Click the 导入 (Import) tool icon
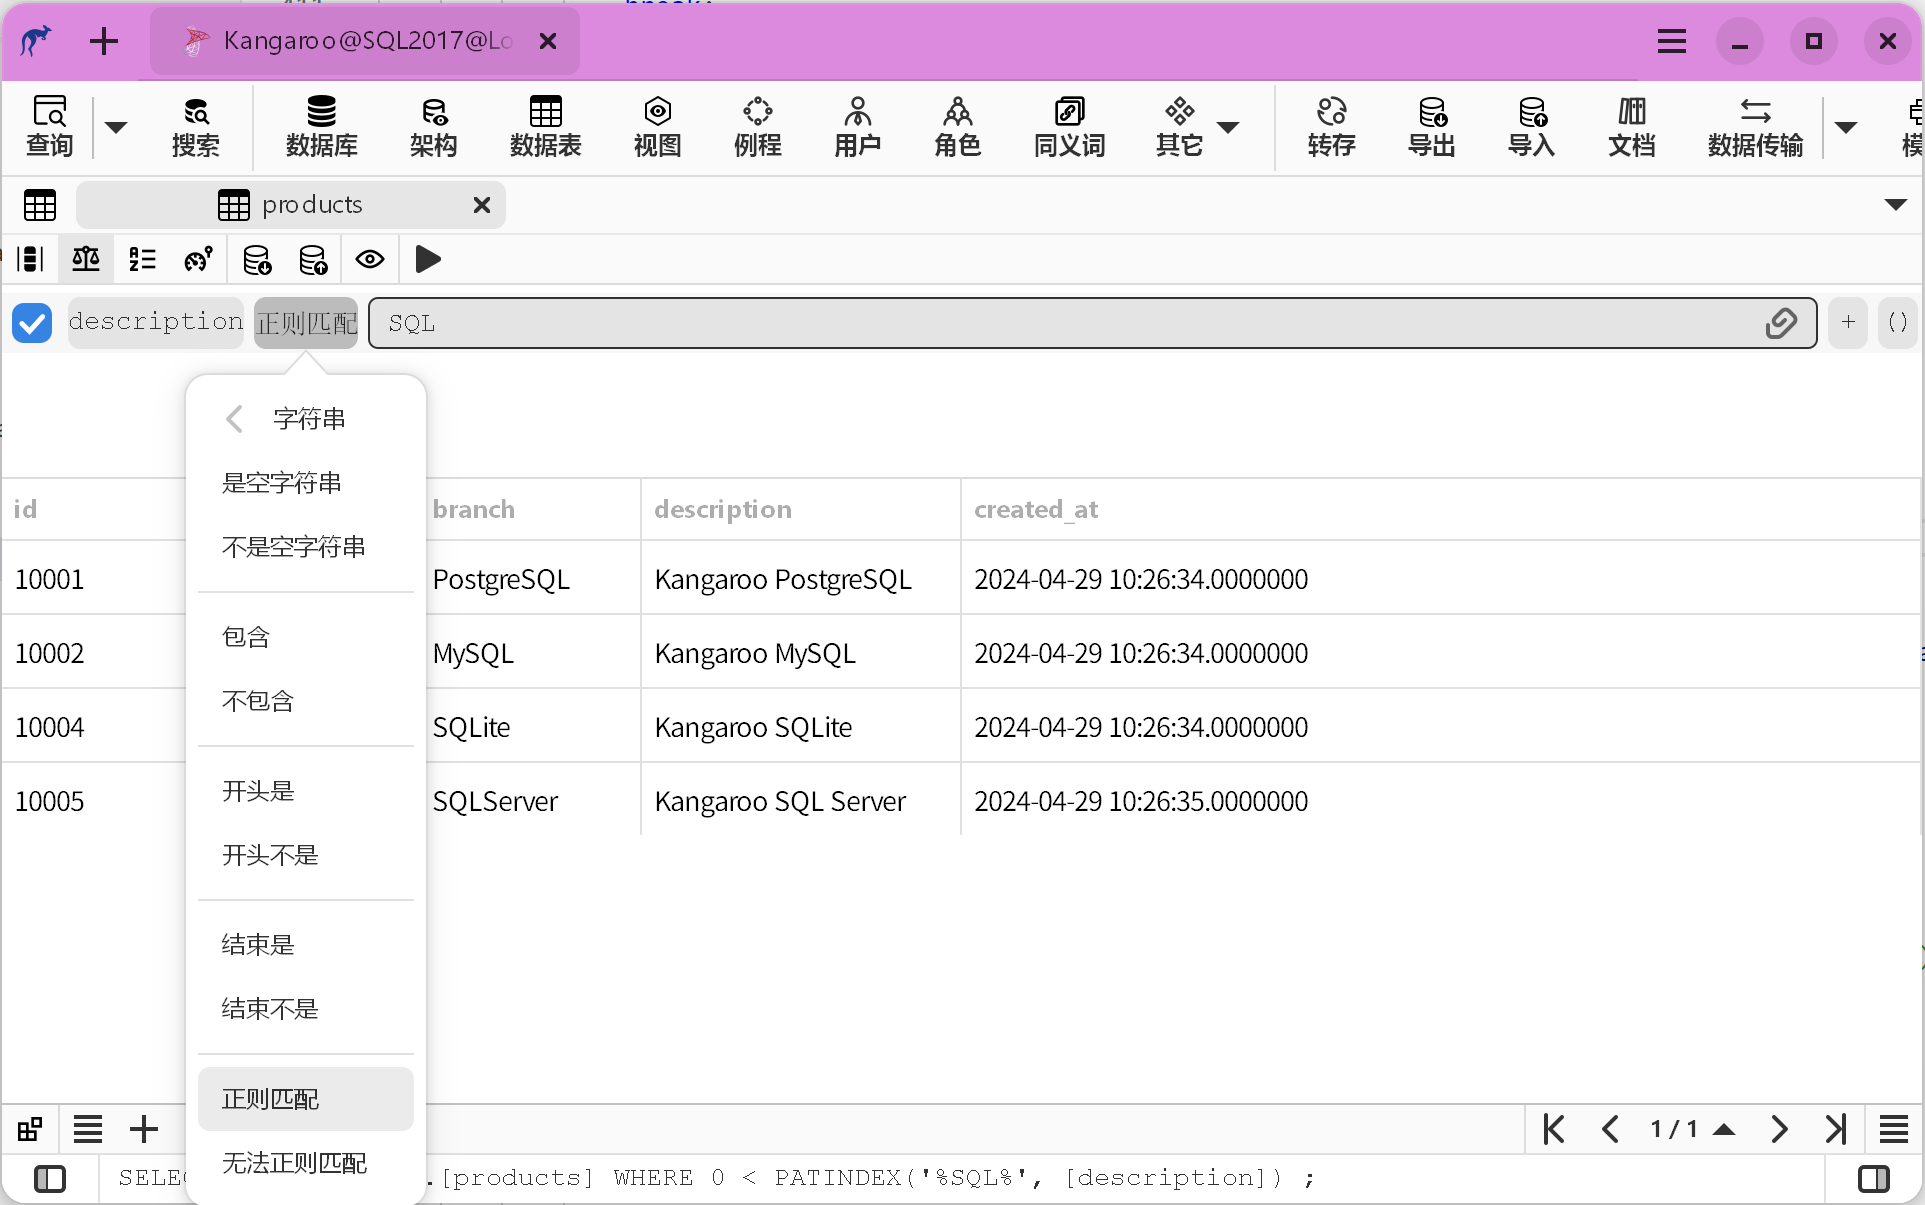The width and height of the screenshot is (1925, 1205). (1528, 124)
